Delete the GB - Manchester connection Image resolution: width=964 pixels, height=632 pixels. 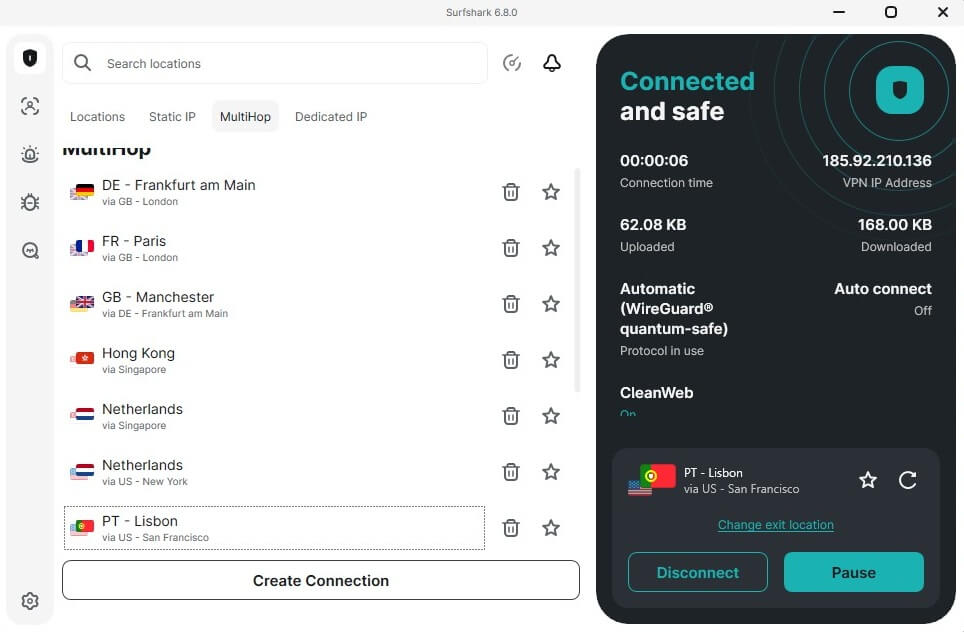coord(511,304)
